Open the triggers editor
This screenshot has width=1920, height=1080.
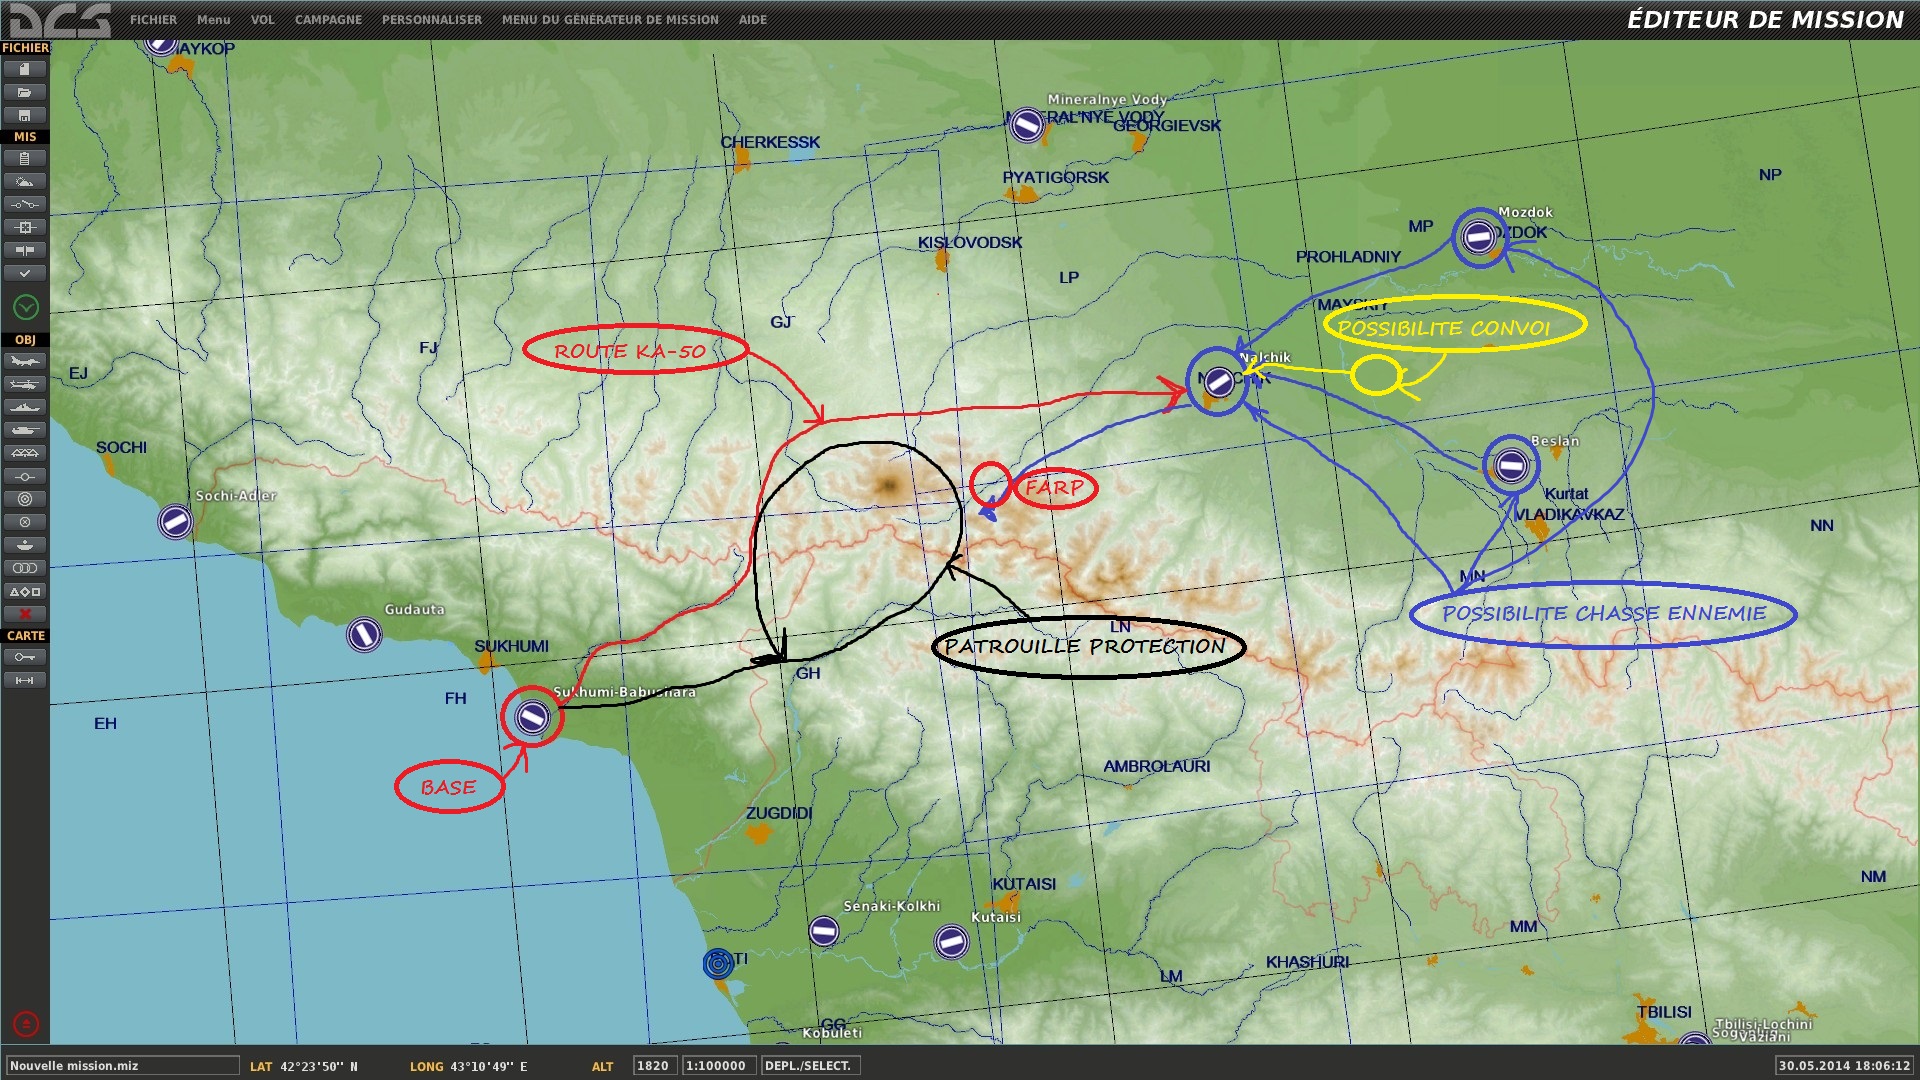click(x=25, y=204)
